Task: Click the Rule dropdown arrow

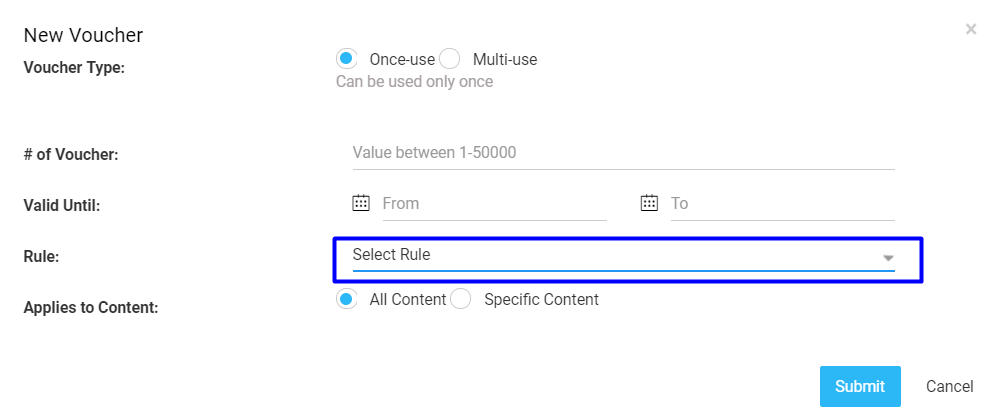Action: 888,258
